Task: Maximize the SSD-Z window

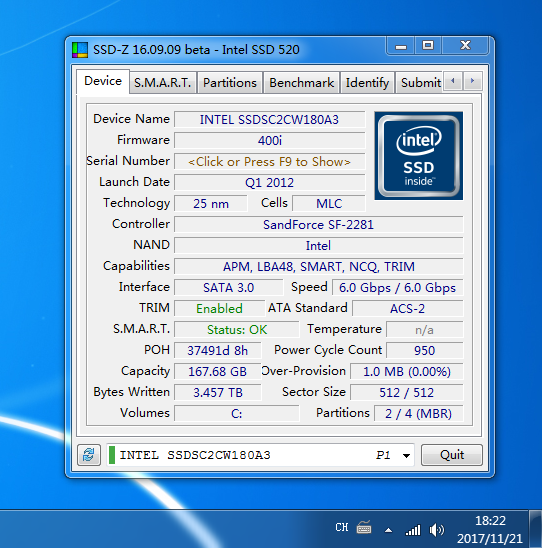Action: tap(428, 46)
